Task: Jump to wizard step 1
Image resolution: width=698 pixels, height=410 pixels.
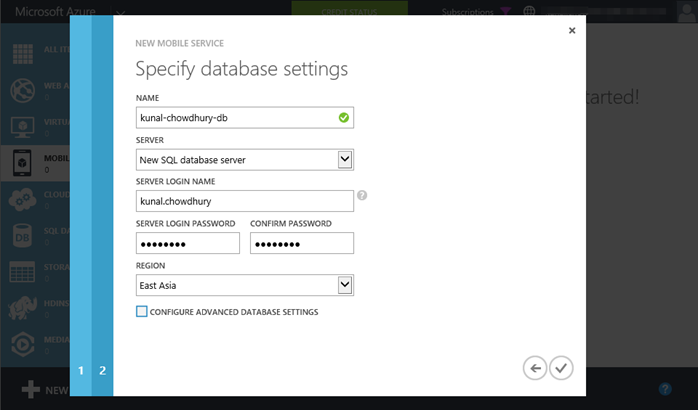Action: tap(81, 206)
